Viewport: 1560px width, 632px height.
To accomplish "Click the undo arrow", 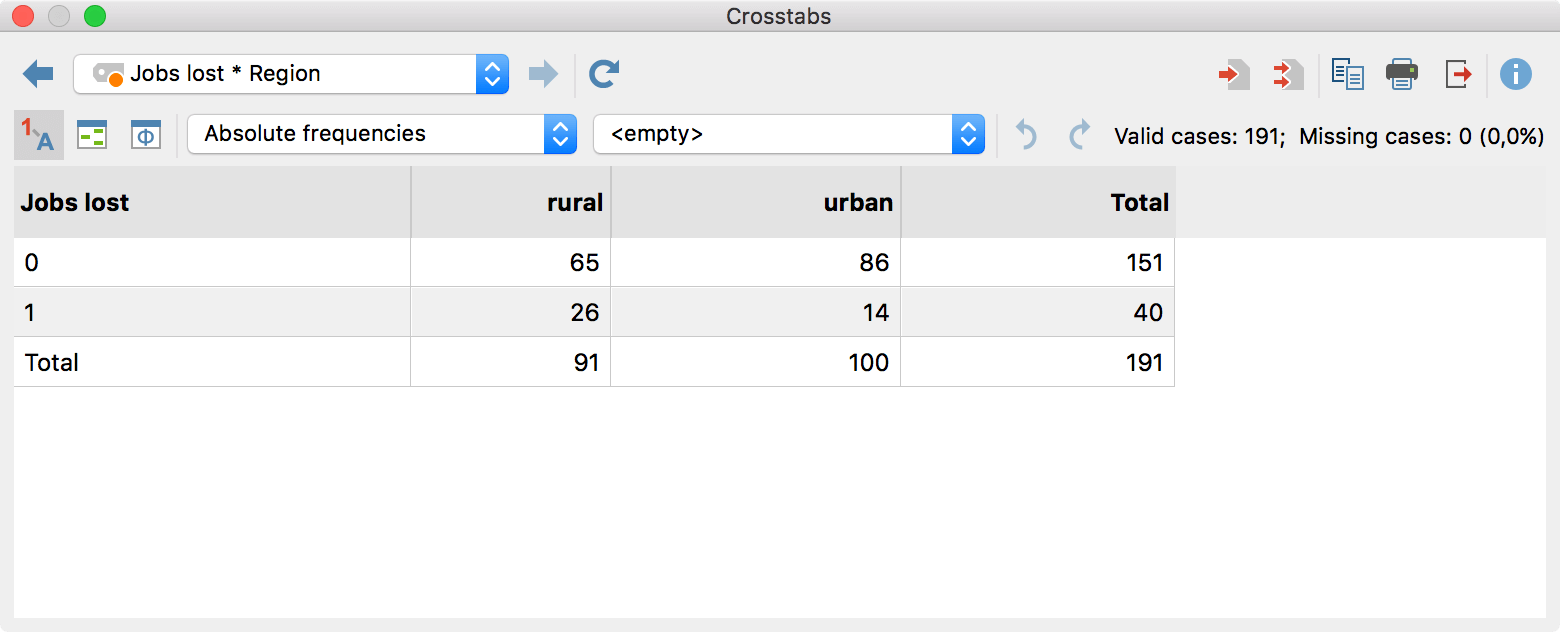I will (1026, 135).
